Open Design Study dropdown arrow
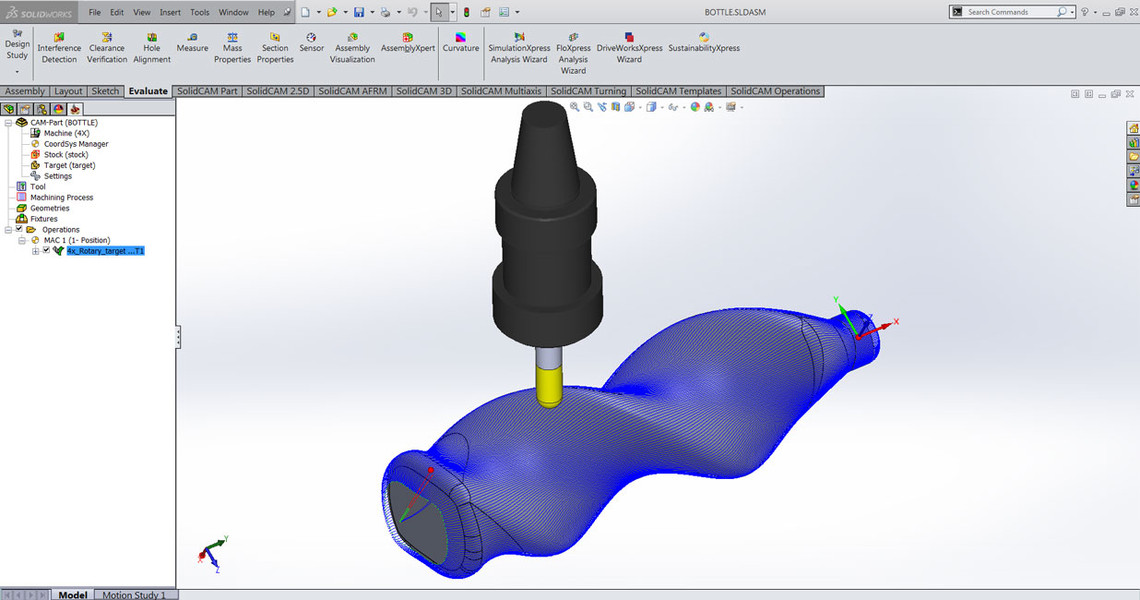Screen dimensions: 1140x600 [17, 72]
